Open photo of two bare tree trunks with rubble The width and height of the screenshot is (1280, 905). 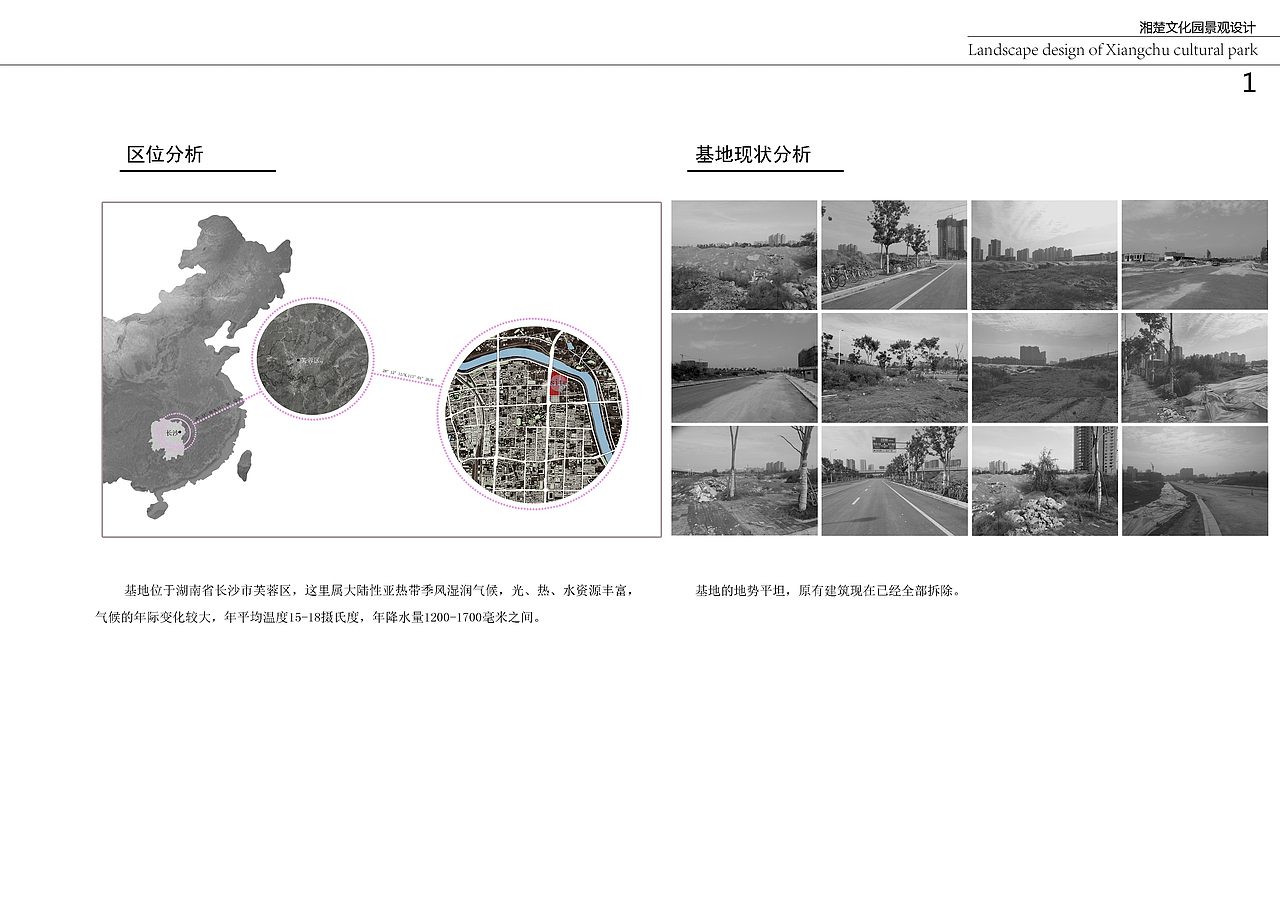[744, 481]
